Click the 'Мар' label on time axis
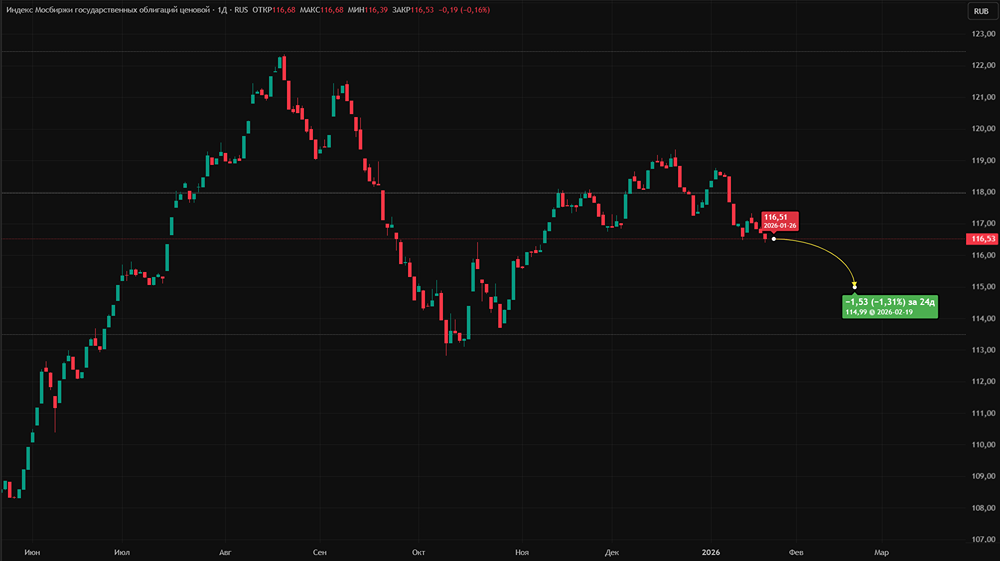This screenshot has height=561, width=1000. coord(881,552)
